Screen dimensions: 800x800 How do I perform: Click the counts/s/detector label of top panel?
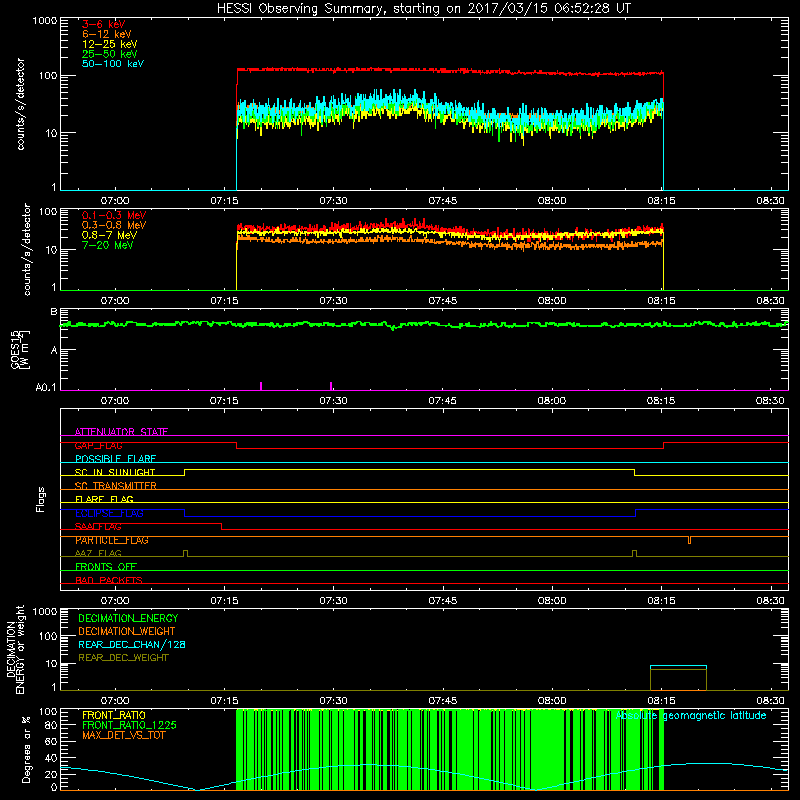coord(20,104)
